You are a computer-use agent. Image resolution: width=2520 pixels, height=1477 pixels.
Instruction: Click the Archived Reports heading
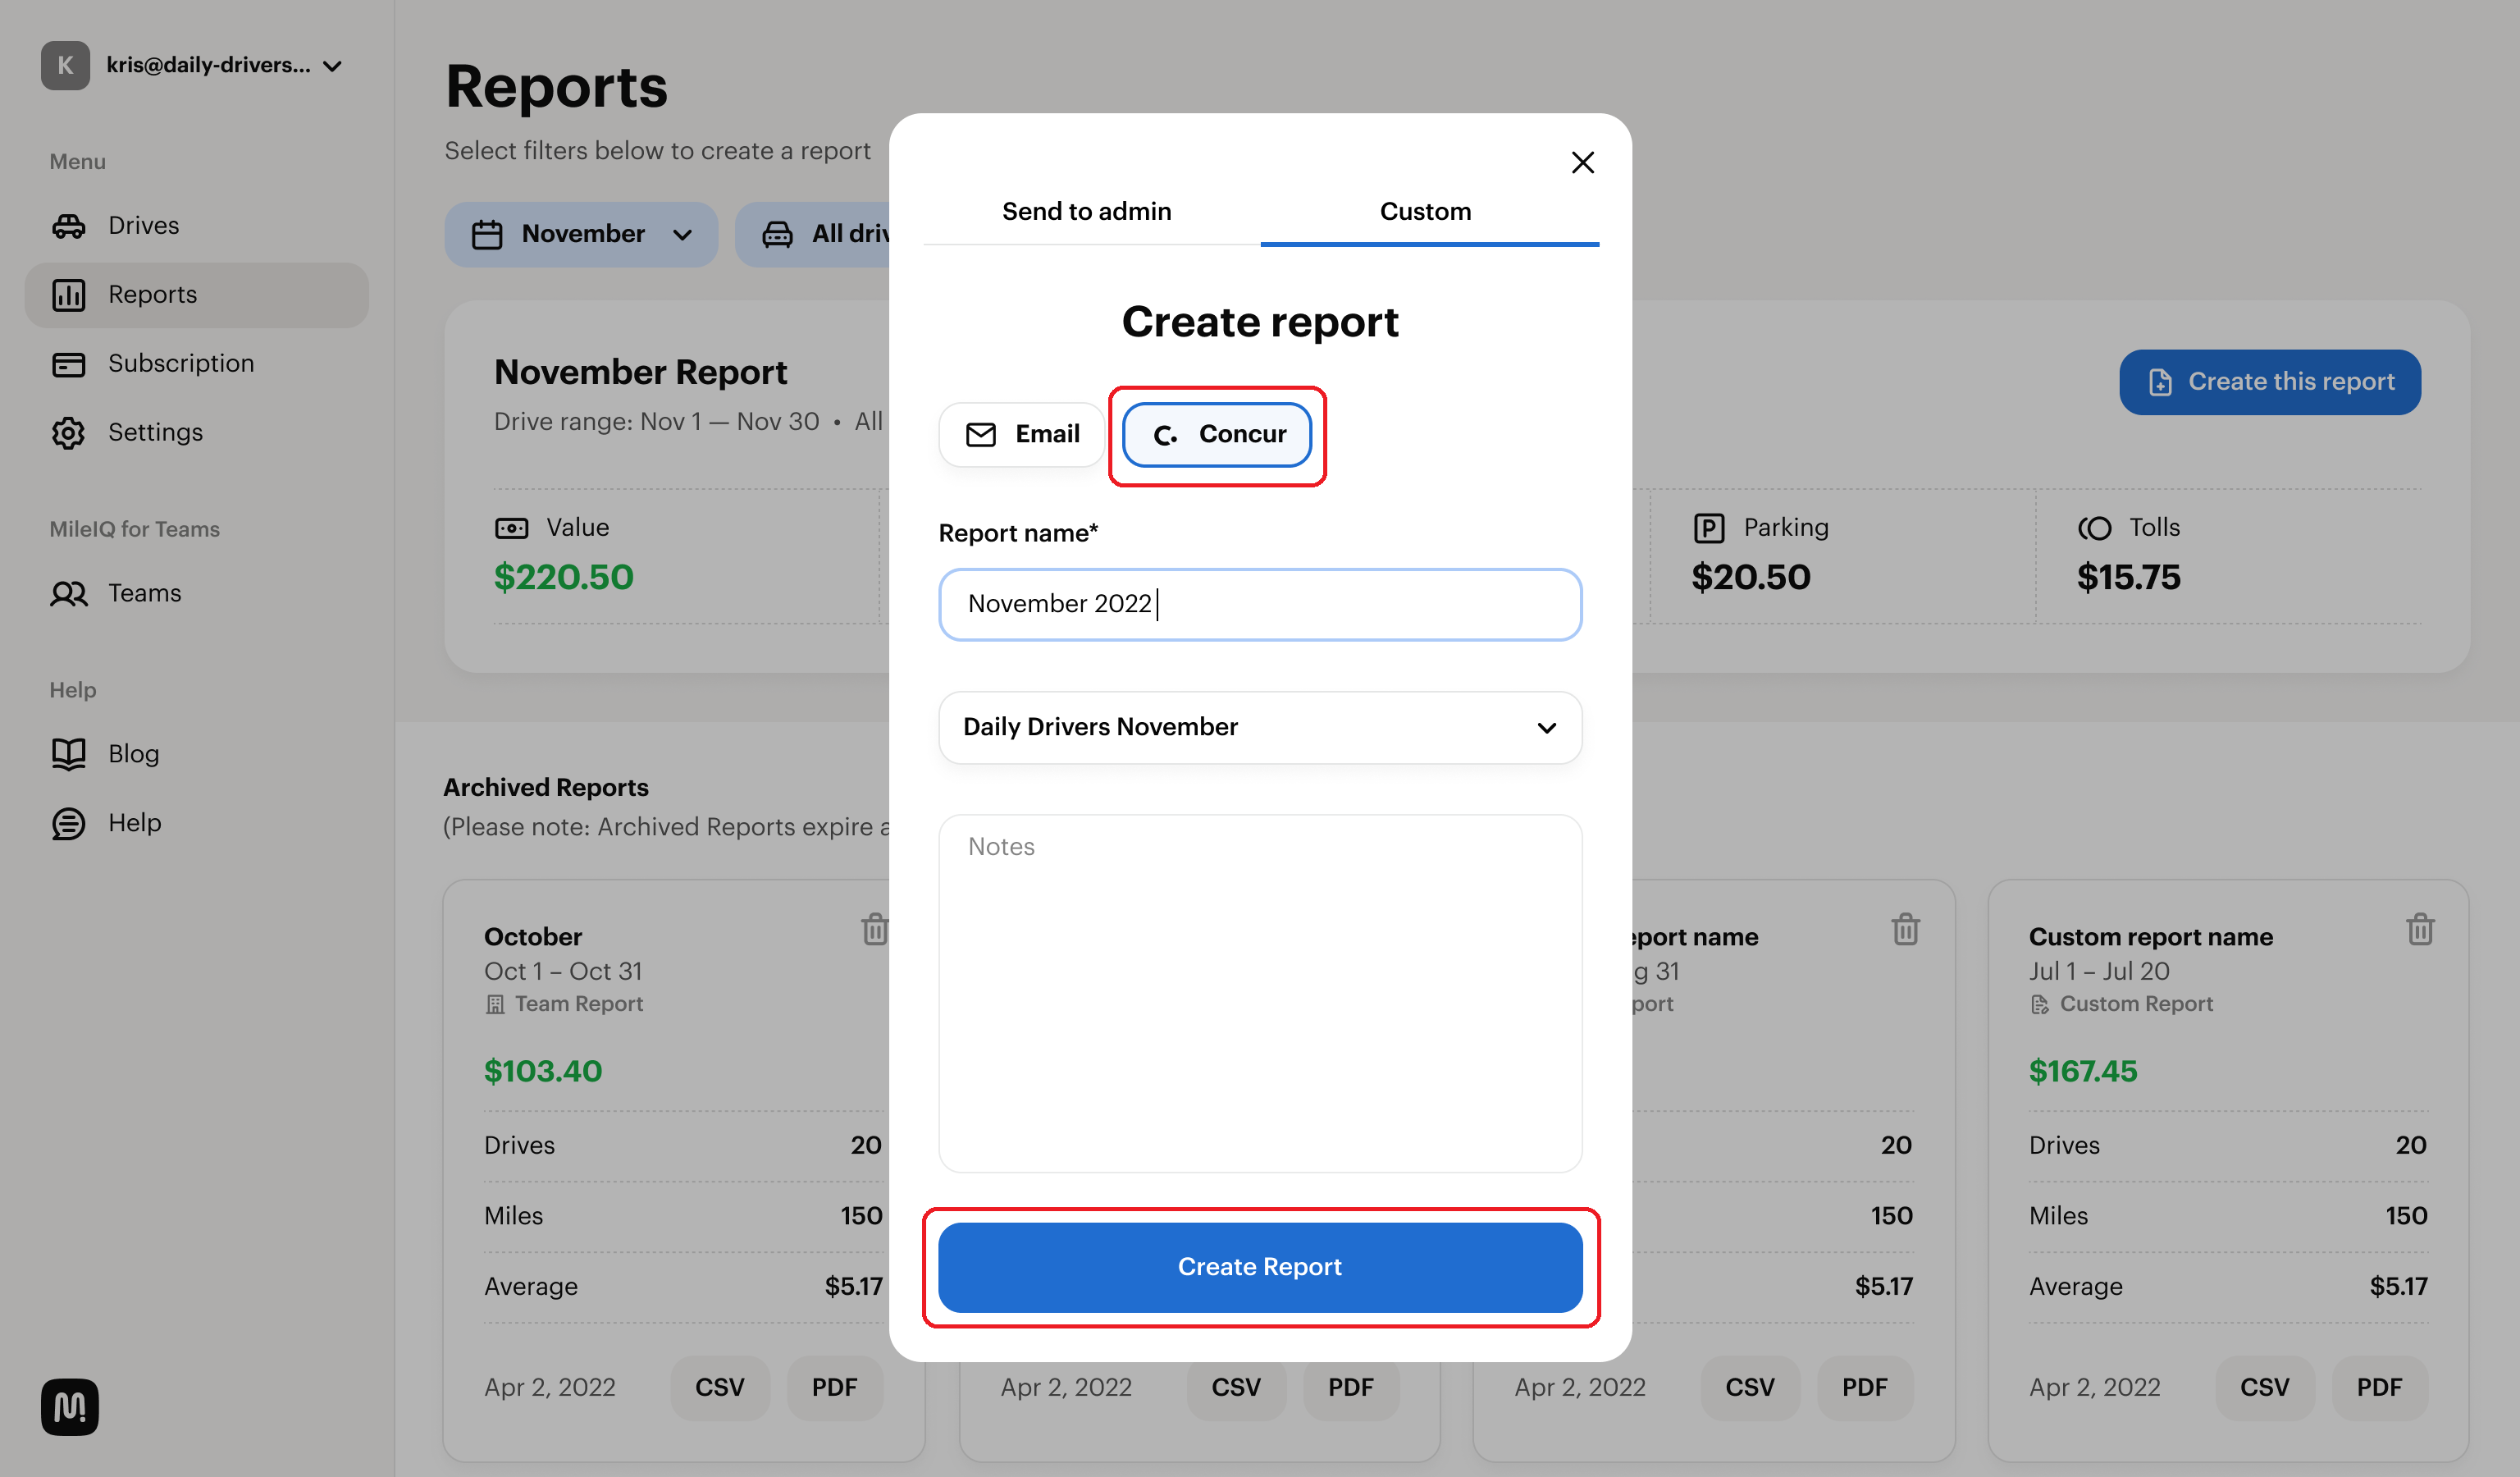(546, 787)
